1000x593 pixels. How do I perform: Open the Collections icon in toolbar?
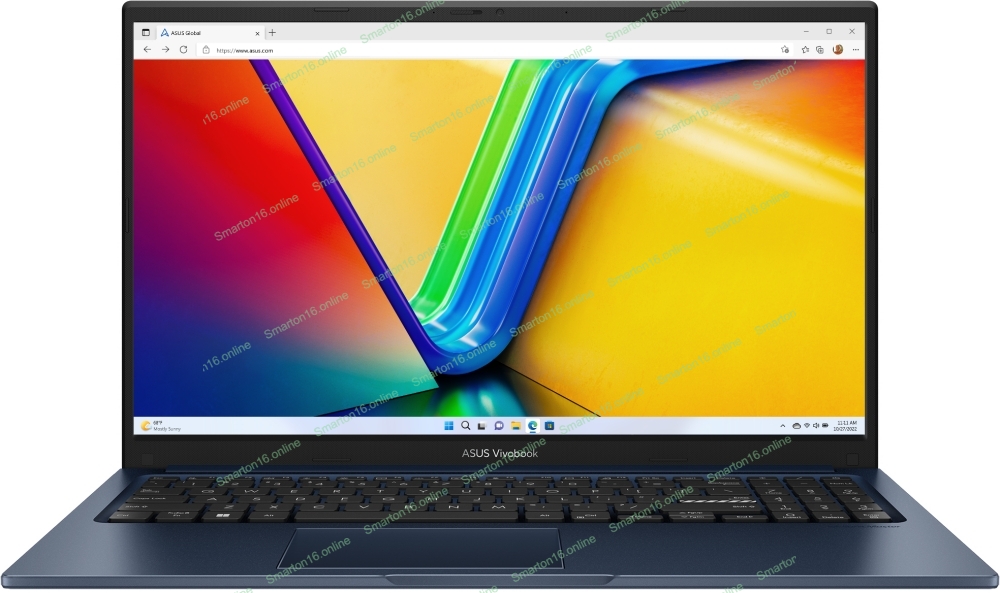[x=820, y=49]
